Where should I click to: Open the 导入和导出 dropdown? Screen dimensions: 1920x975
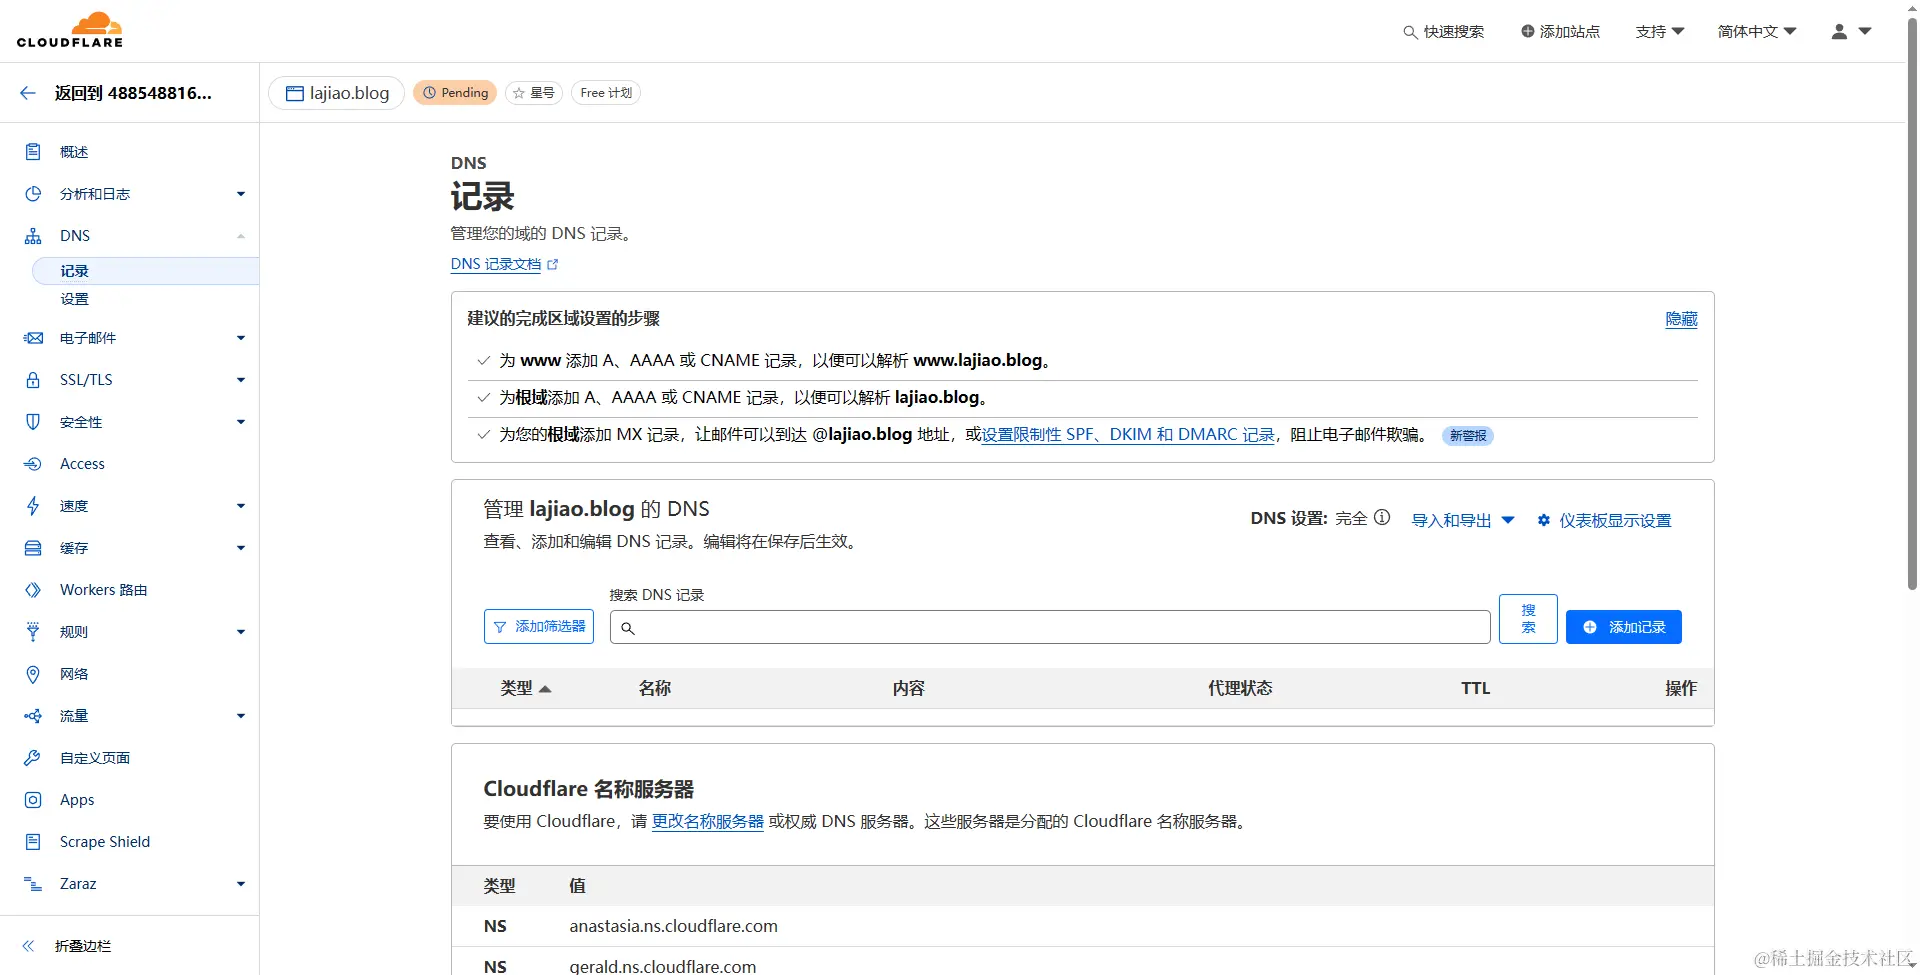(x=1463, y=520)
